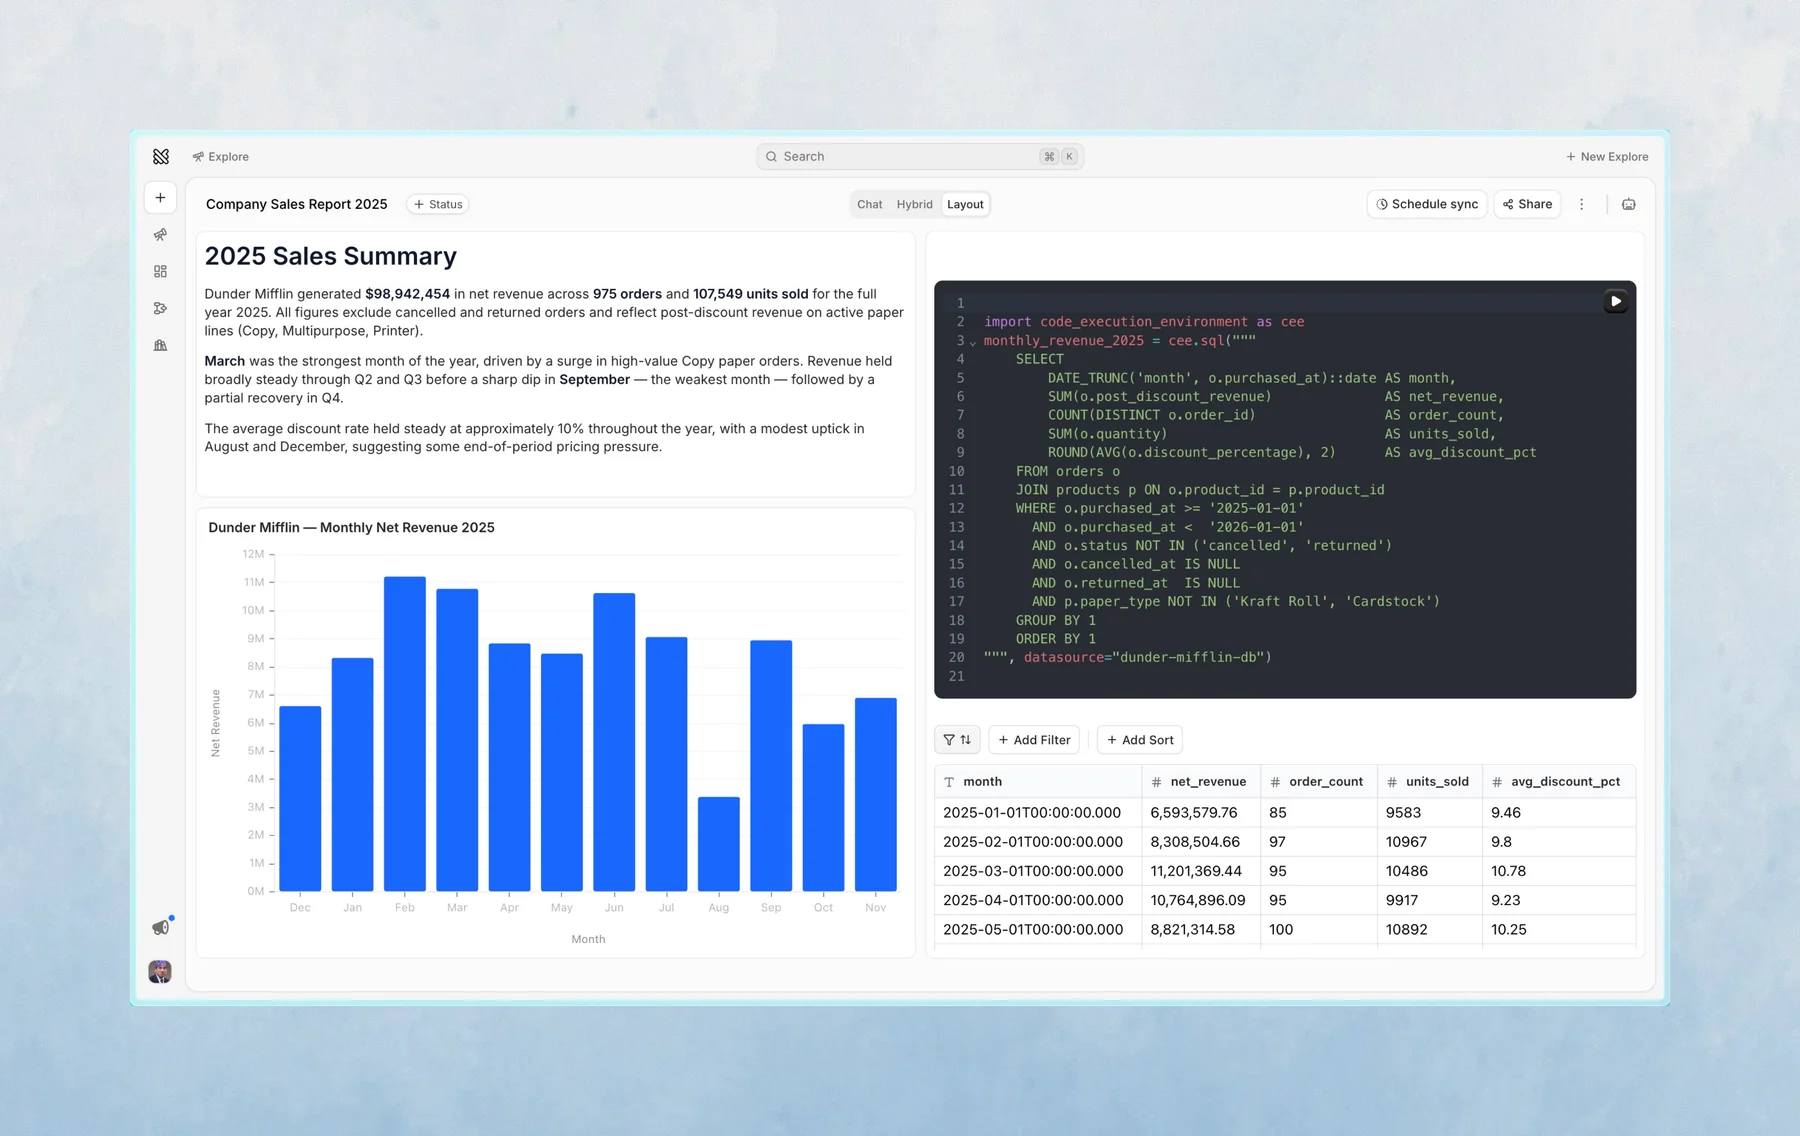
Task: Select the cell 8,308,504.66
Action: (1201, 842)
